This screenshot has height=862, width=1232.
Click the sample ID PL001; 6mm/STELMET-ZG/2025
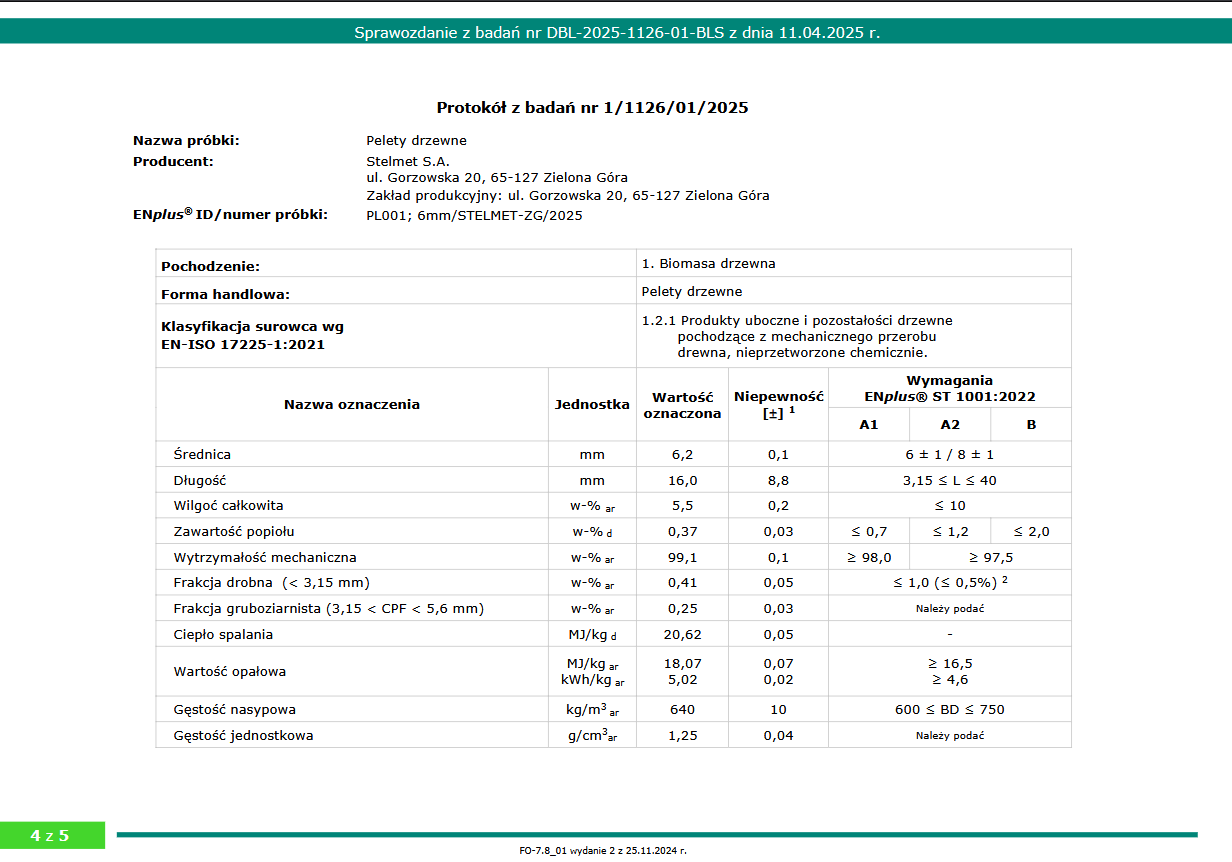click(x=474, y=215)
